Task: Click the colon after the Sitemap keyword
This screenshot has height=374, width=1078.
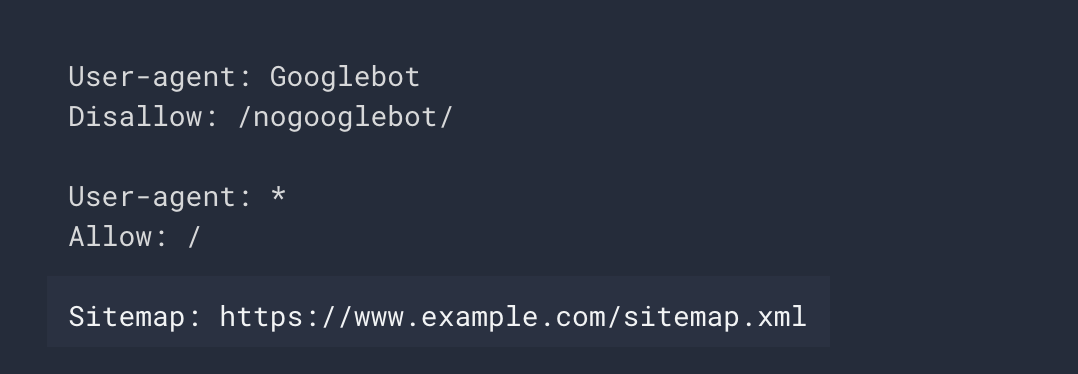Action: click(x=194, y=318)
